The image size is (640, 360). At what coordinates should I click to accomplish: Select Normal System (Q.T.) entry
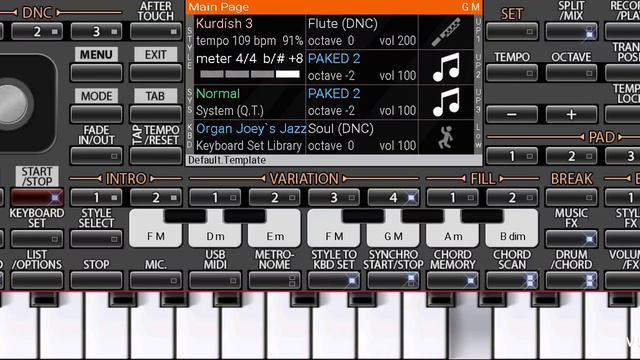click(x=250, y=102)
